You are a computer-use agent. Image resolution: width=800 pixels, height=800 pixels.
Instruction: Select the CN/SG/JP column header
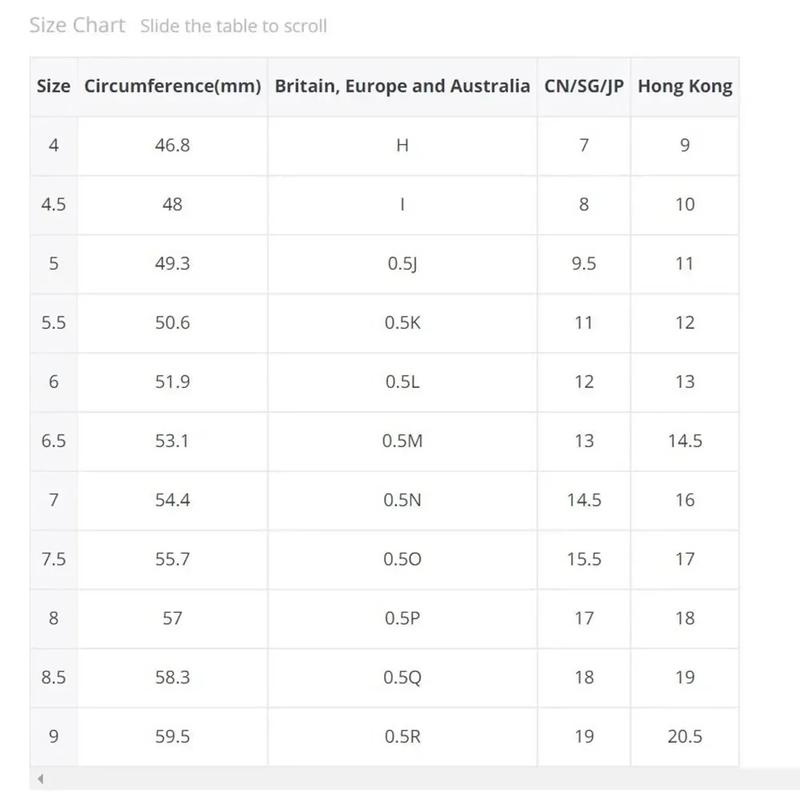(x=584, y=86)
